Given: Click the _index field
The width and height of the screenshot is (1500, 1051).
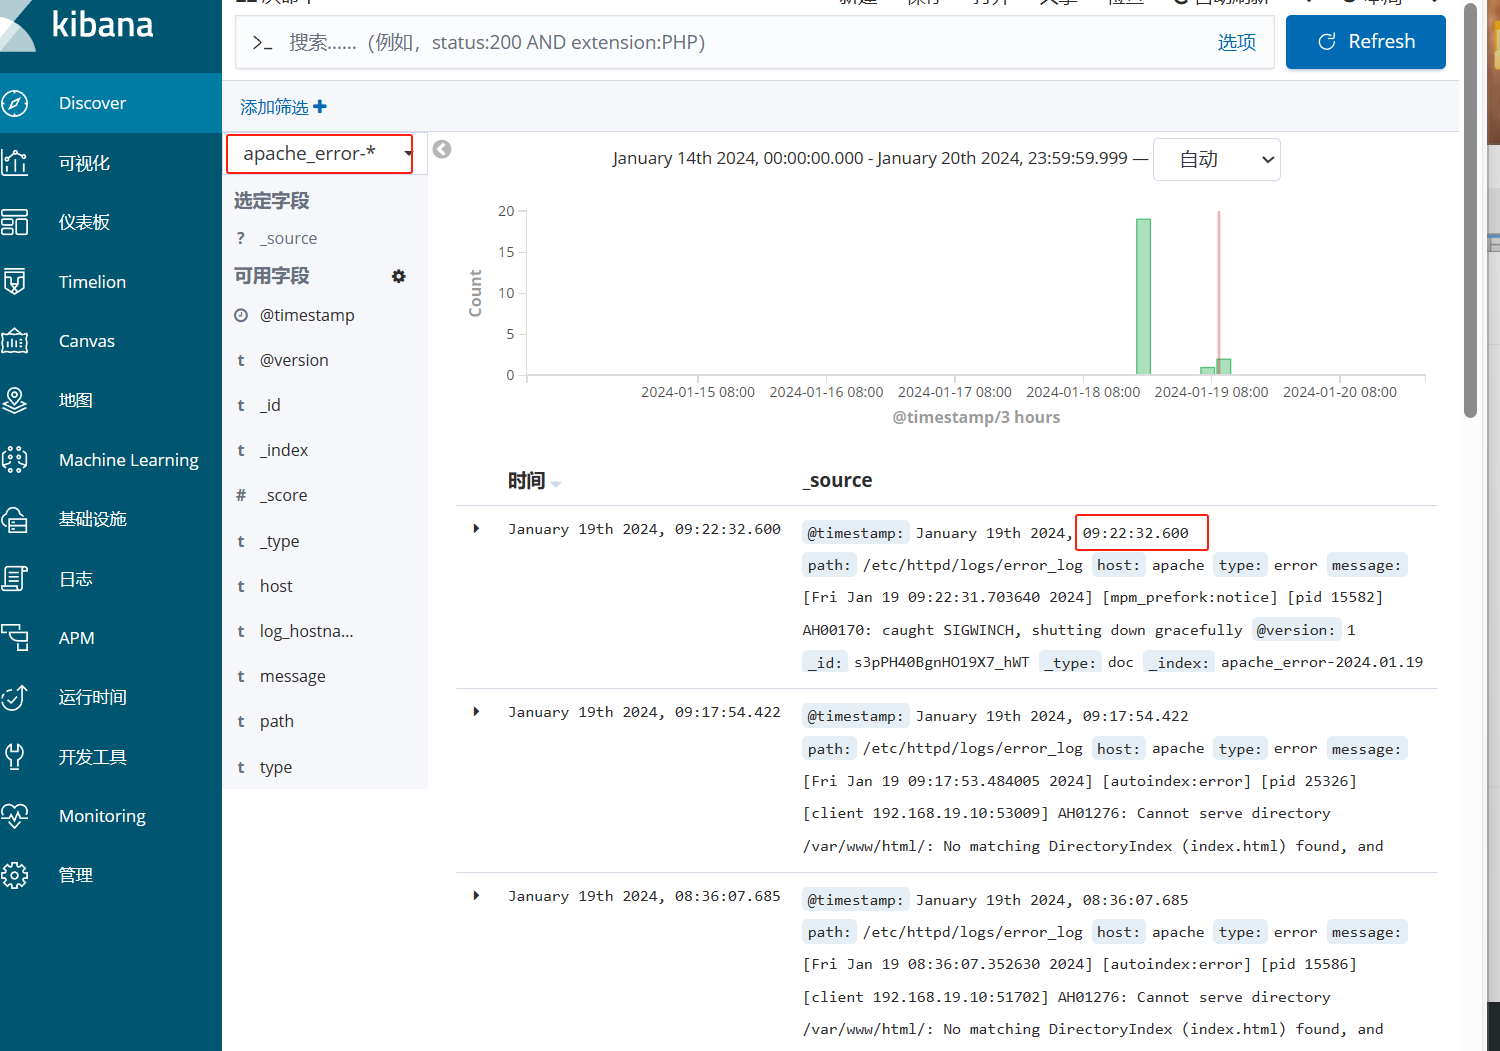Looking at the screenshot, I should (284, 450).
